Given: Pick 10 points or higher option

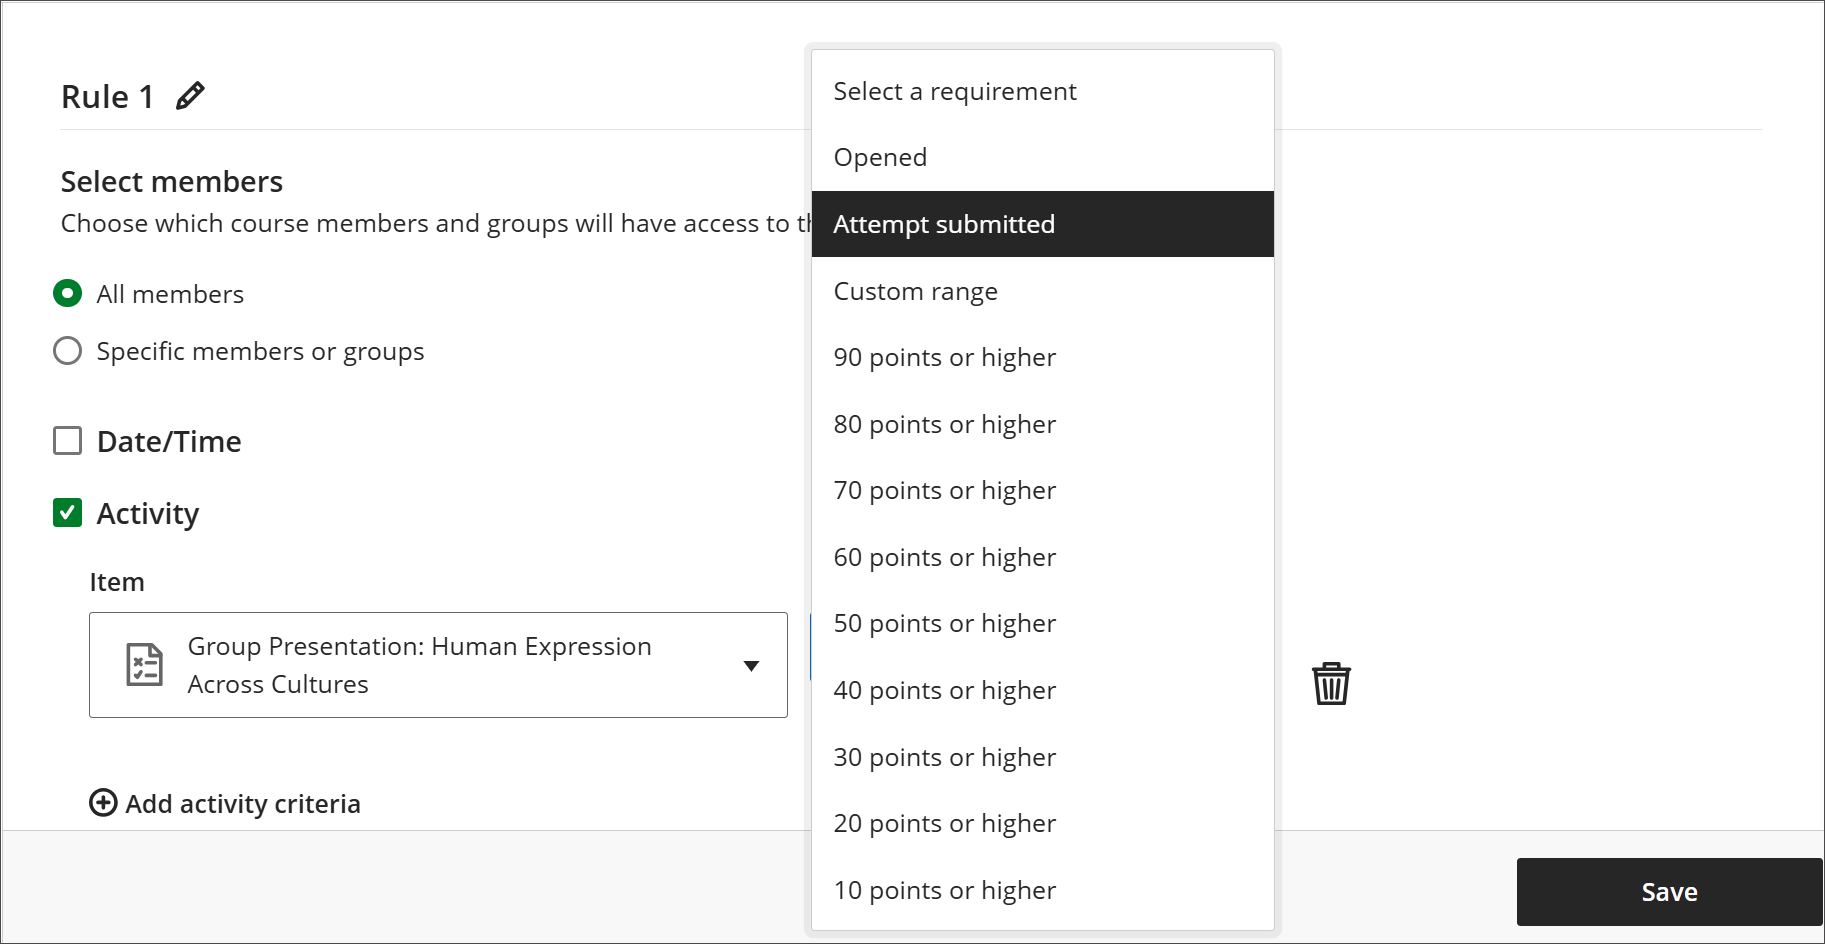Looking at the screenshot, I should click(x=944, y=890).
